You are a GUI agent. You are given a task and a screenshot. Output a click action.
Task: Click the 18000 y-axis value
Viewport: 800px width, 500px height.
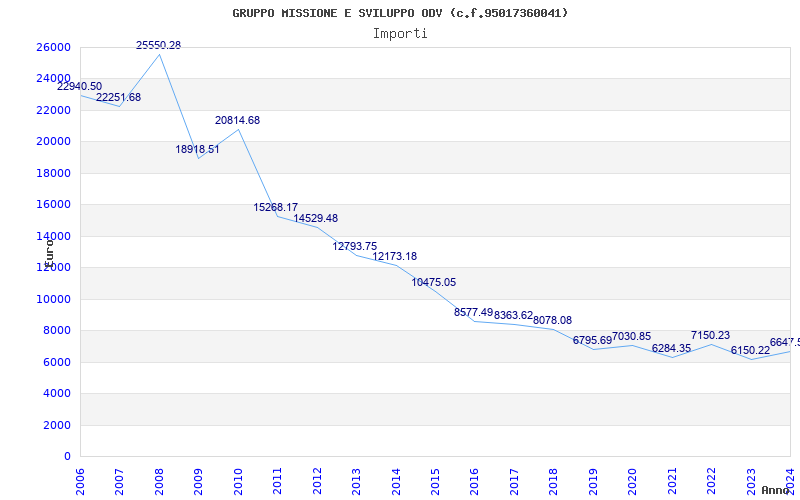tap(53, 173)
